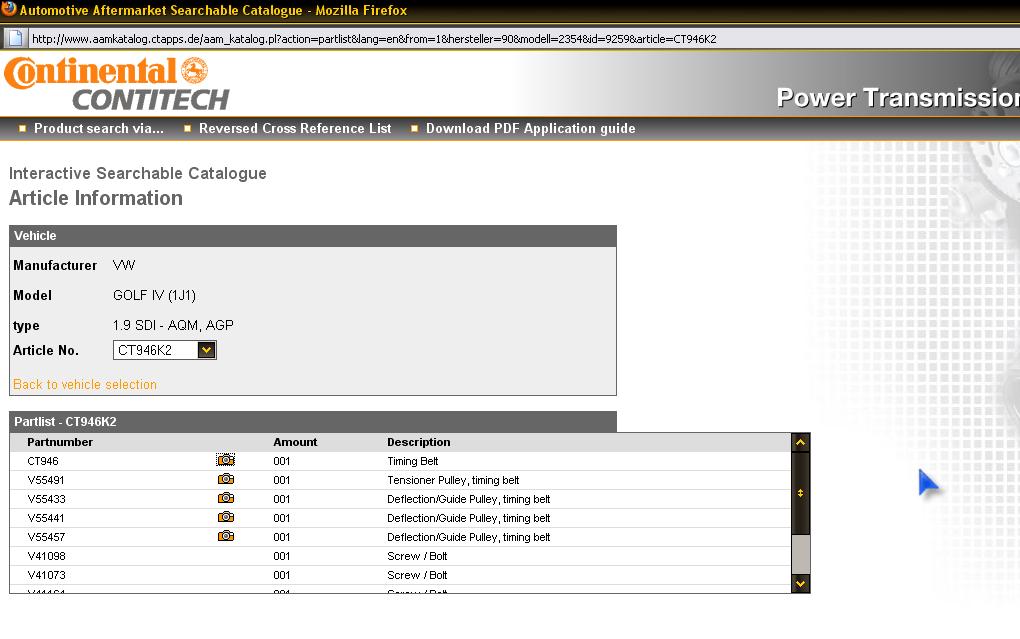
Task: Select part number V41073
Action: coord(46,575)
